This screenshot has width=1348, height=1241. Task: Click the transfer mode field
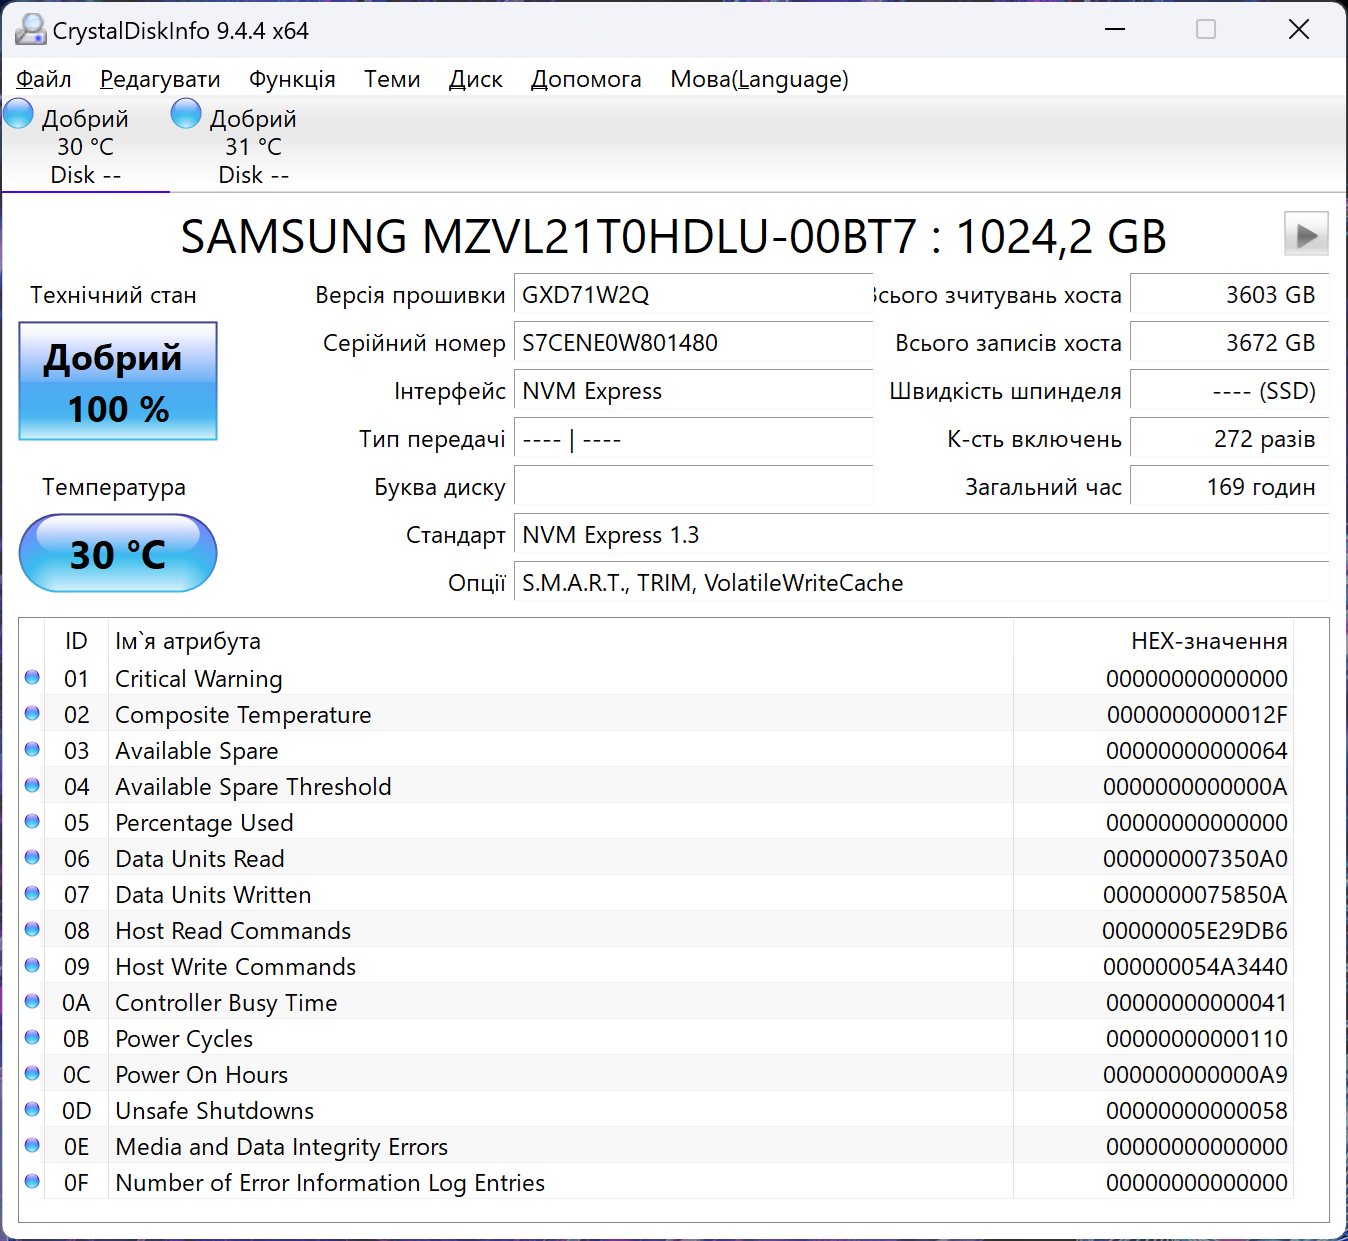tap(694, 439)
